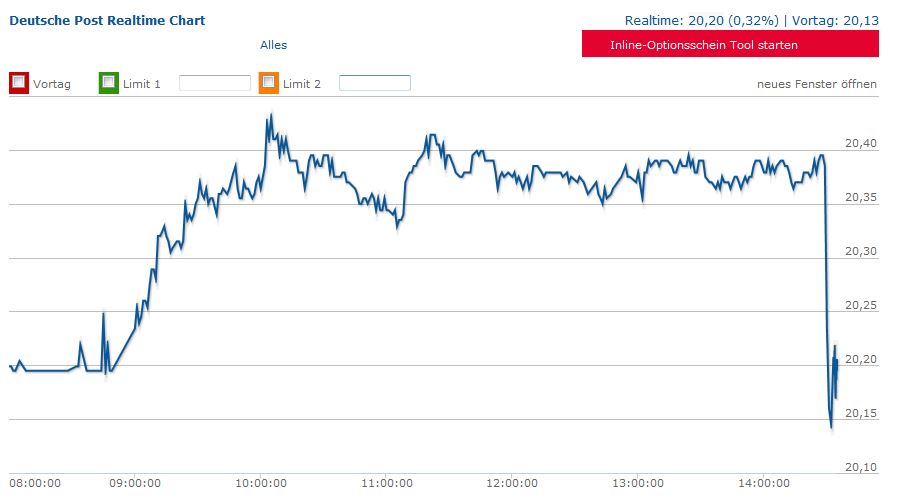Click the 20,10 price axis label
The width and height of the screenshot is (909, 498).
click(860, 467)
